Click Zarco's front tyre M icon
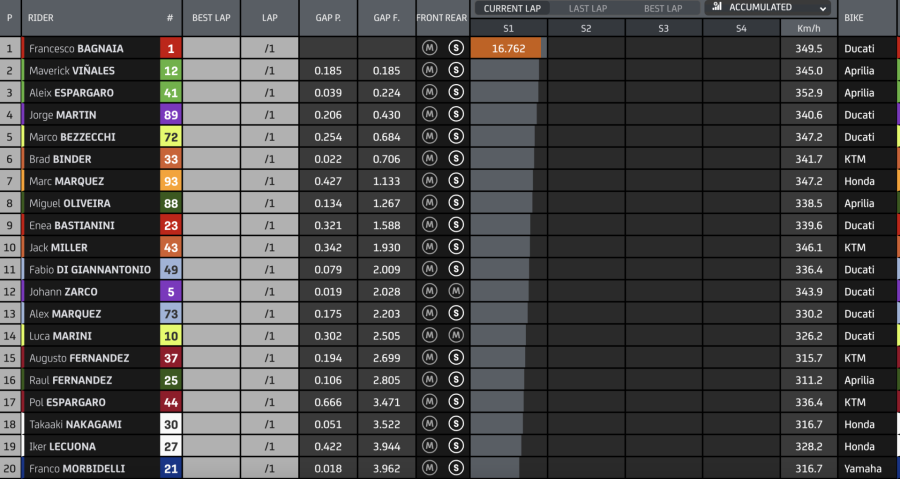The image size is (900, 479). (x=429, y=291)
